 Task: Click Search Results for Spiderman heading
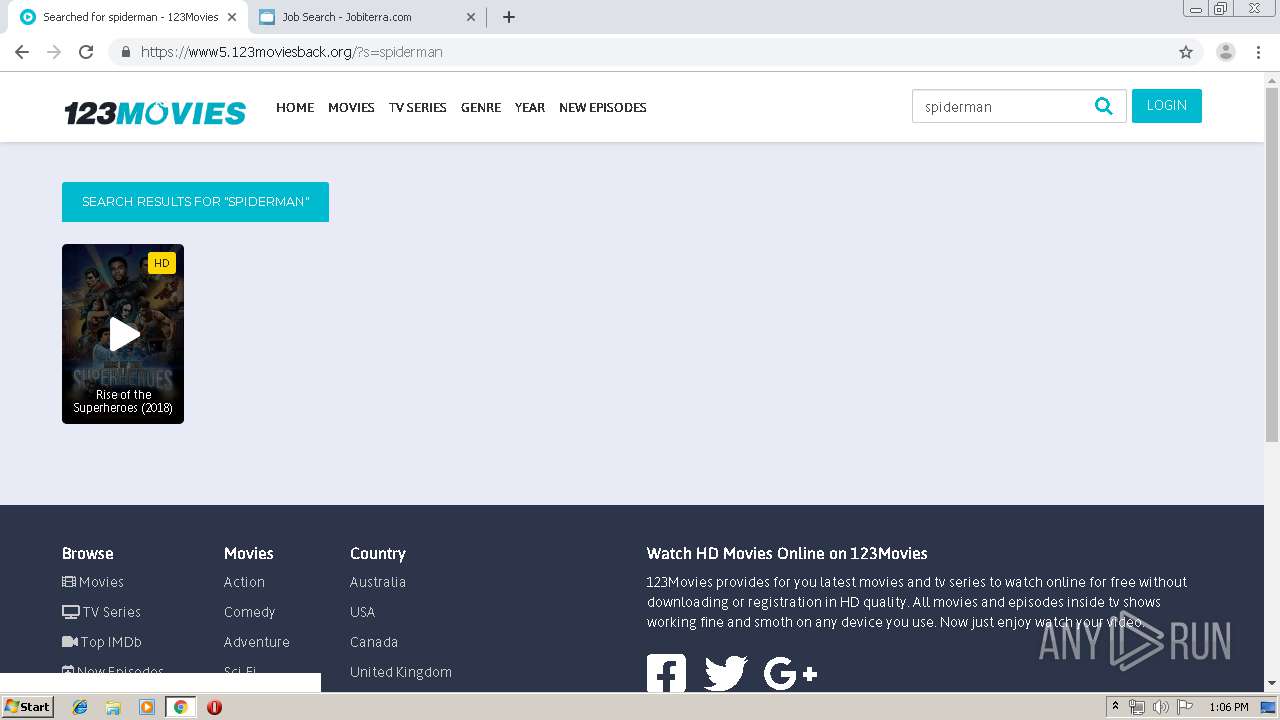(195, 202)
